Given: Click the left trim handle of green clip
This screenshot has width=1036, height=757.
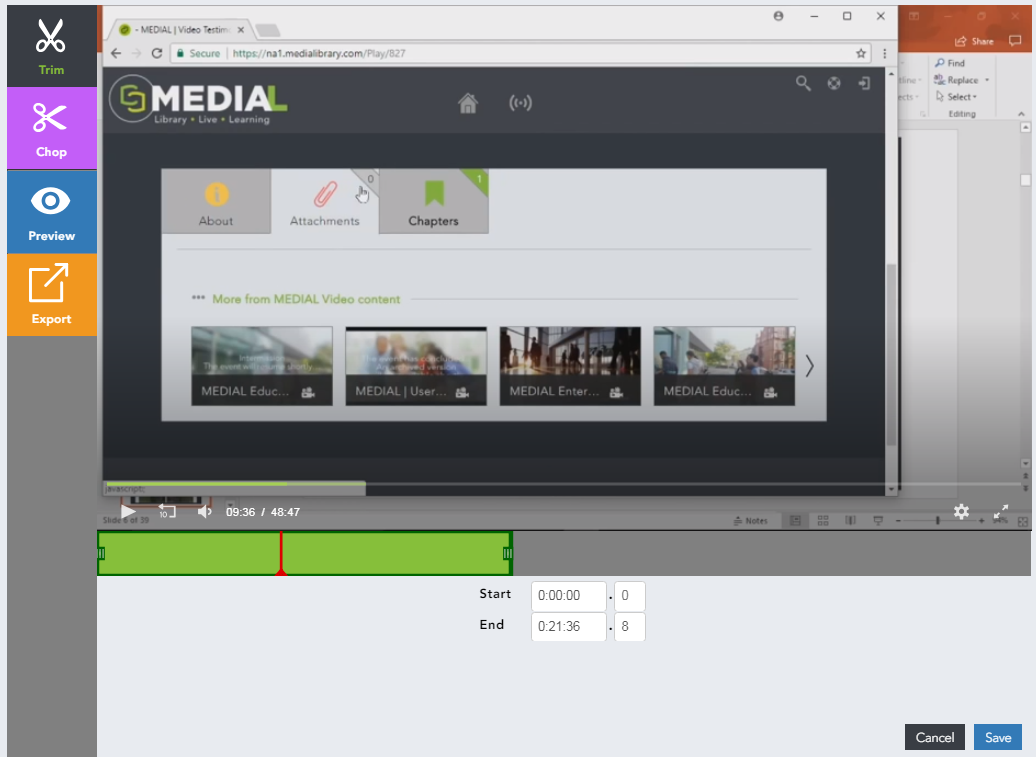Looking at the screenshot, I should click(101, 554).
